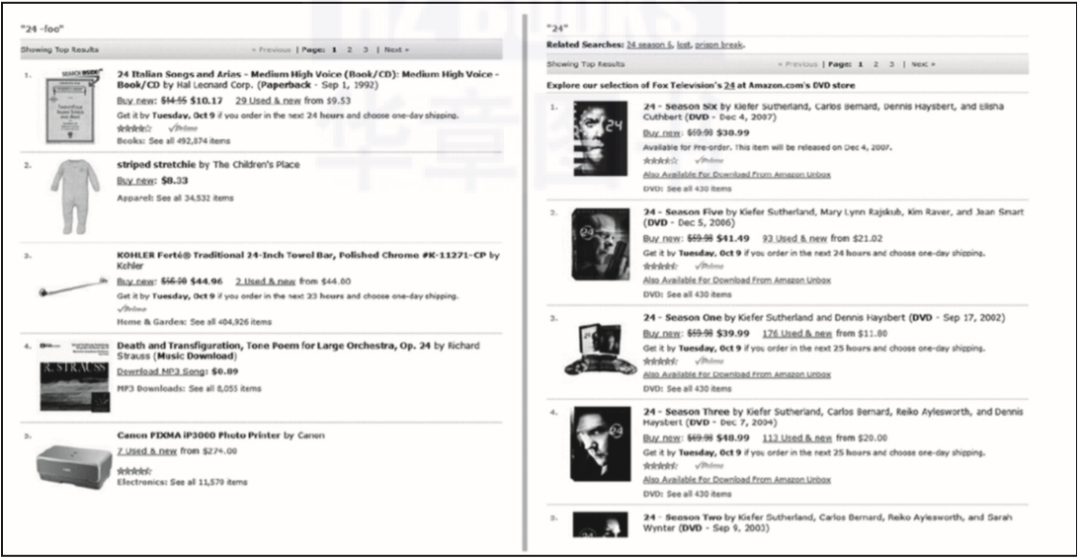Viewport: 1080px width, 560px height.
Task: Click the striped stretchie baby apparel image
Action: (74, 196)
